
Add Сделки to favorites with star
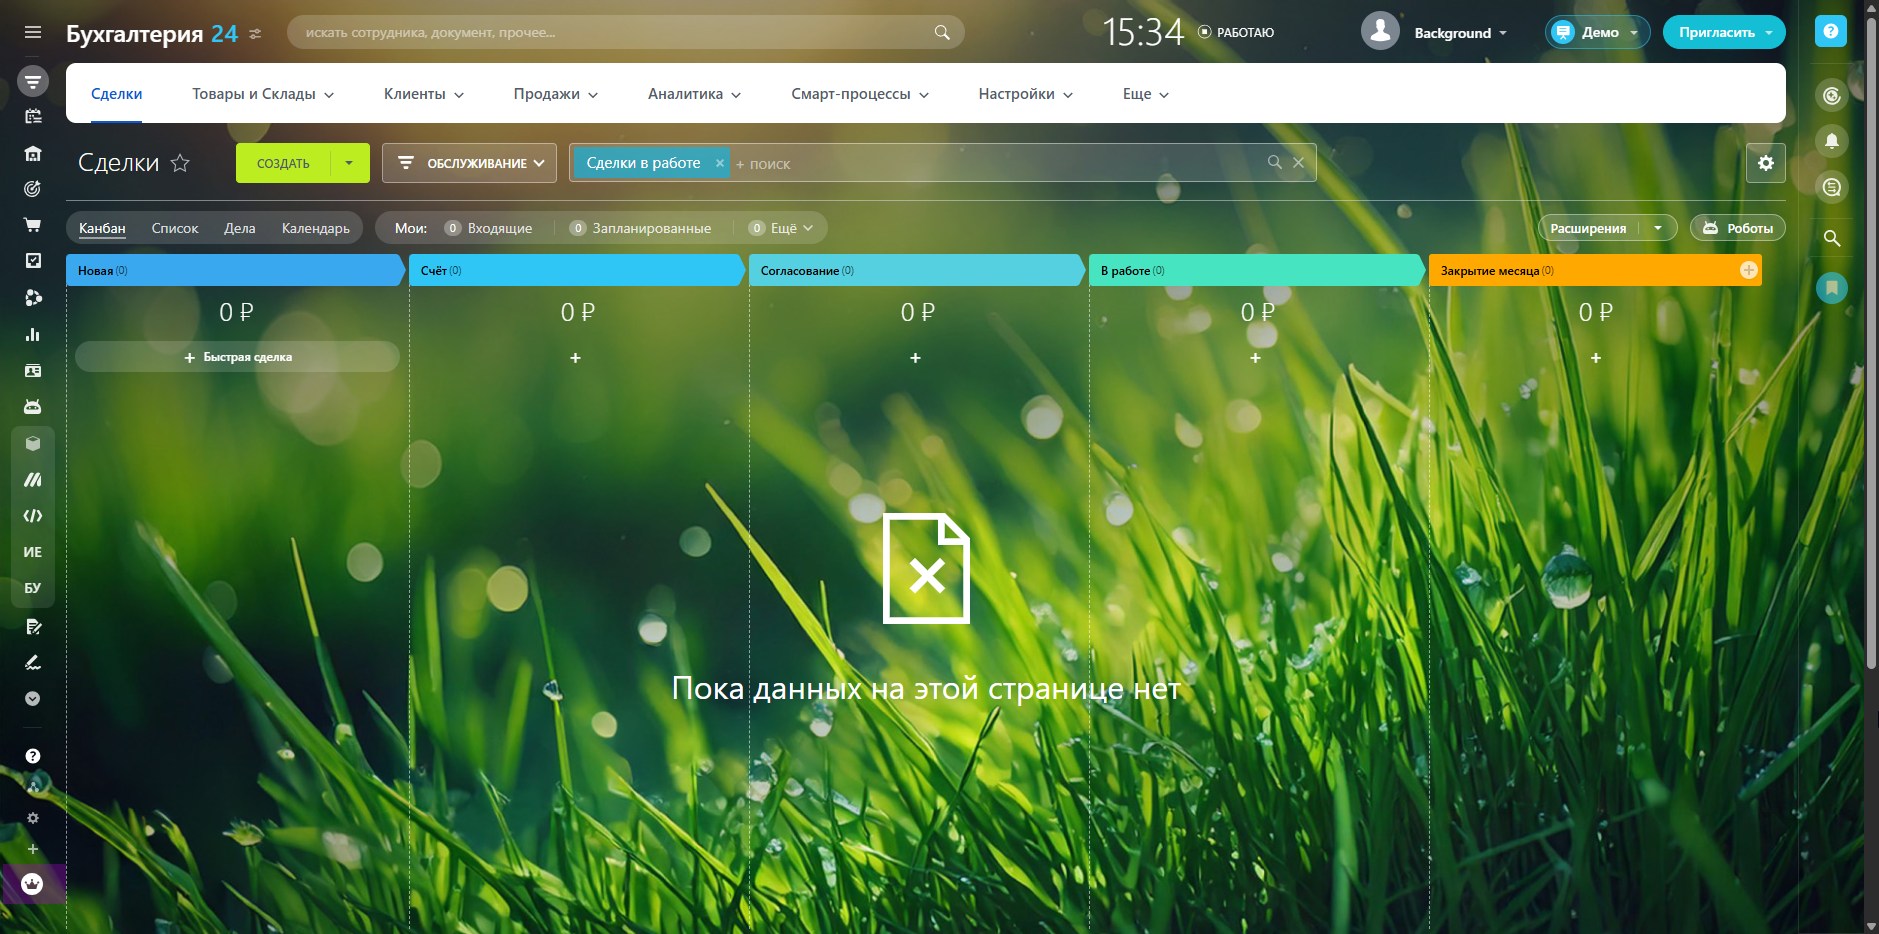[180, 163]
